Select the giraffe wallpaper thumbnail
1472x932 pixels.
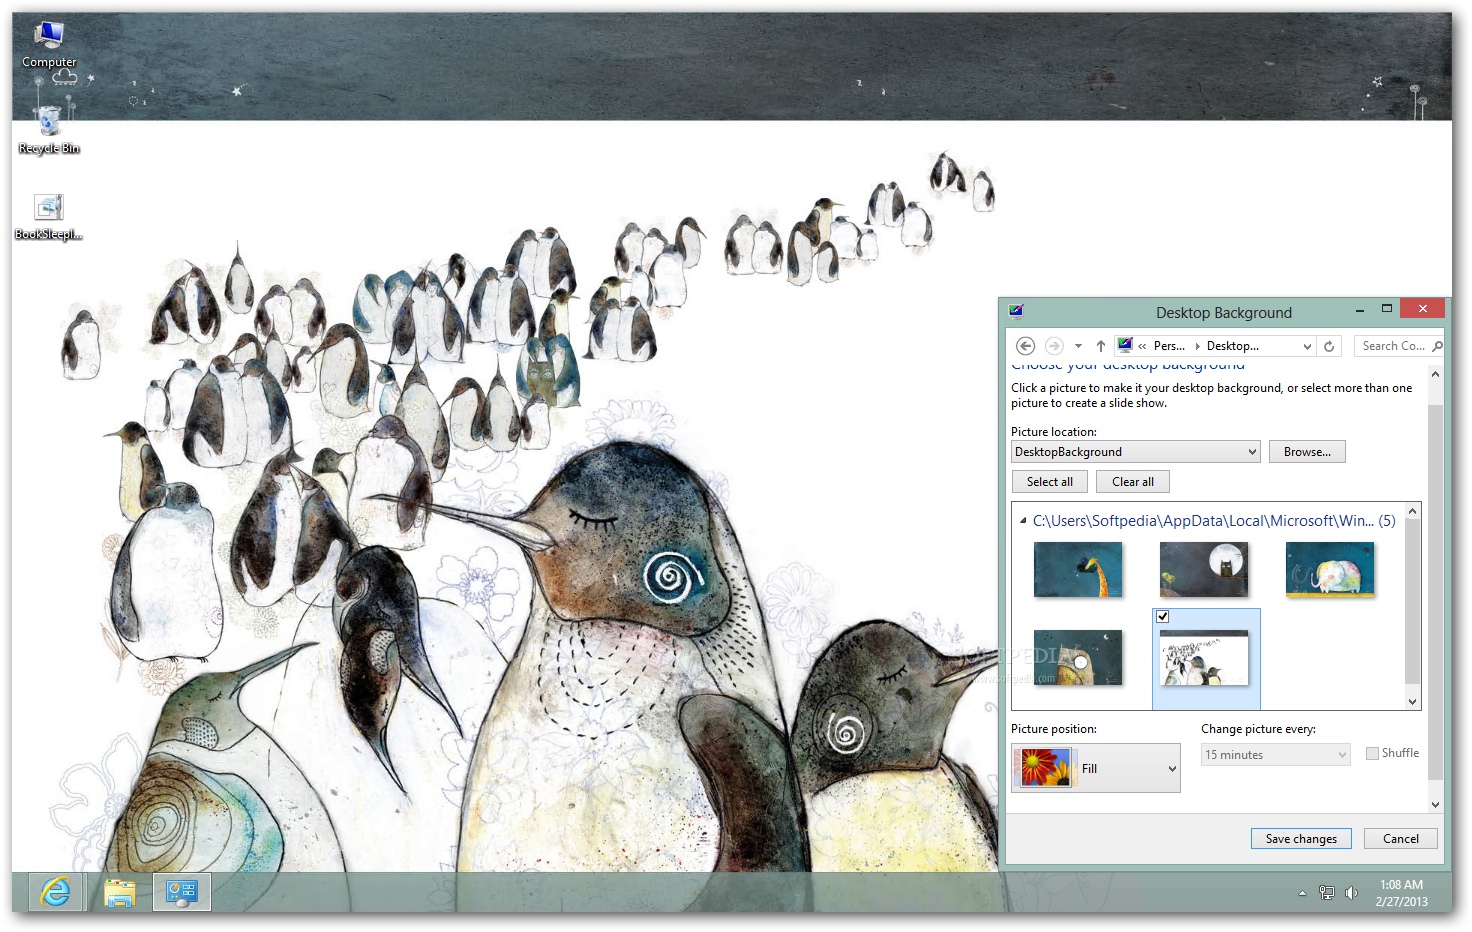tap(1078, 569)
